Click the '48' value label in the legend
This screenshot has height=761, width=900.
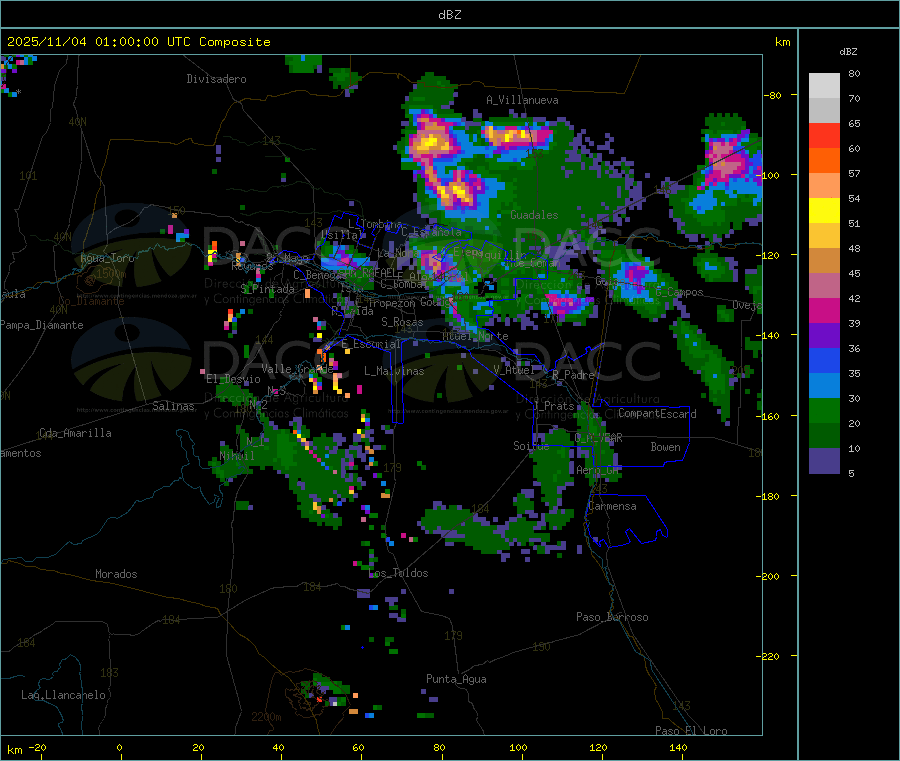point(854,249)
